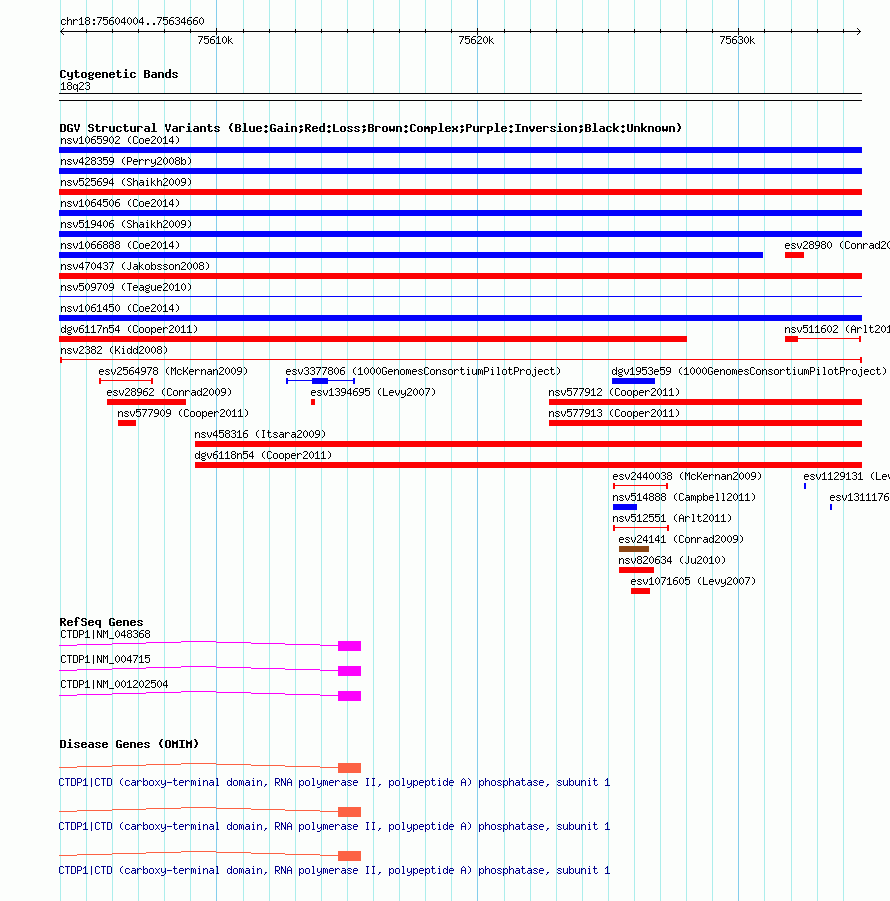Click the nsv458316 (Itsara2009) variant label
The image size is (890, 901).
click(260, 434)
